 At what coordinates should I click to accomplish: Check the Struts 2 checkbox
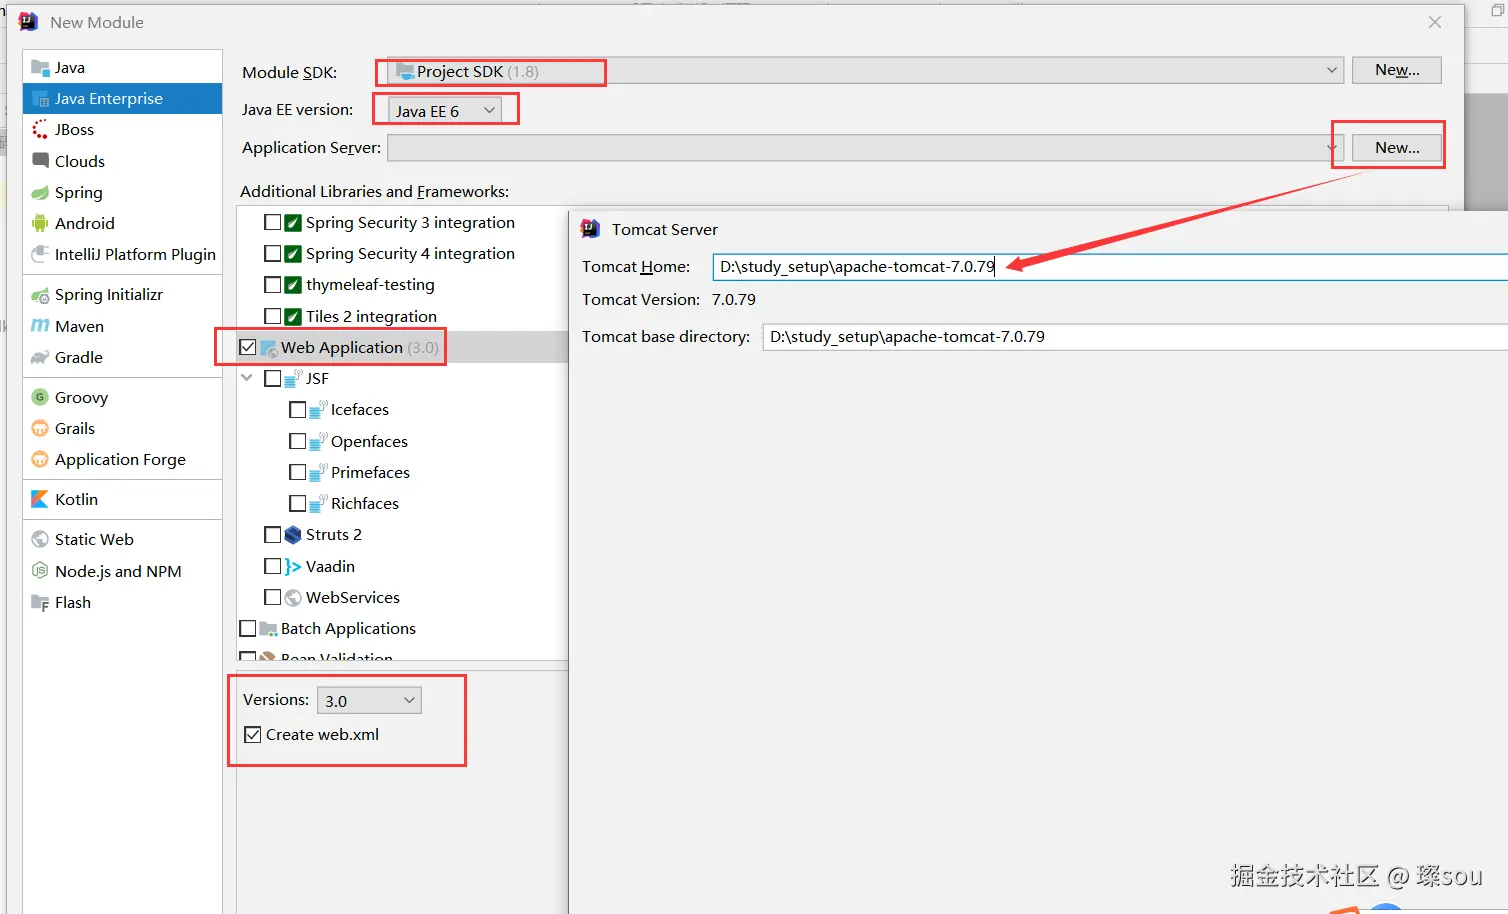click(x=272, y=535)
